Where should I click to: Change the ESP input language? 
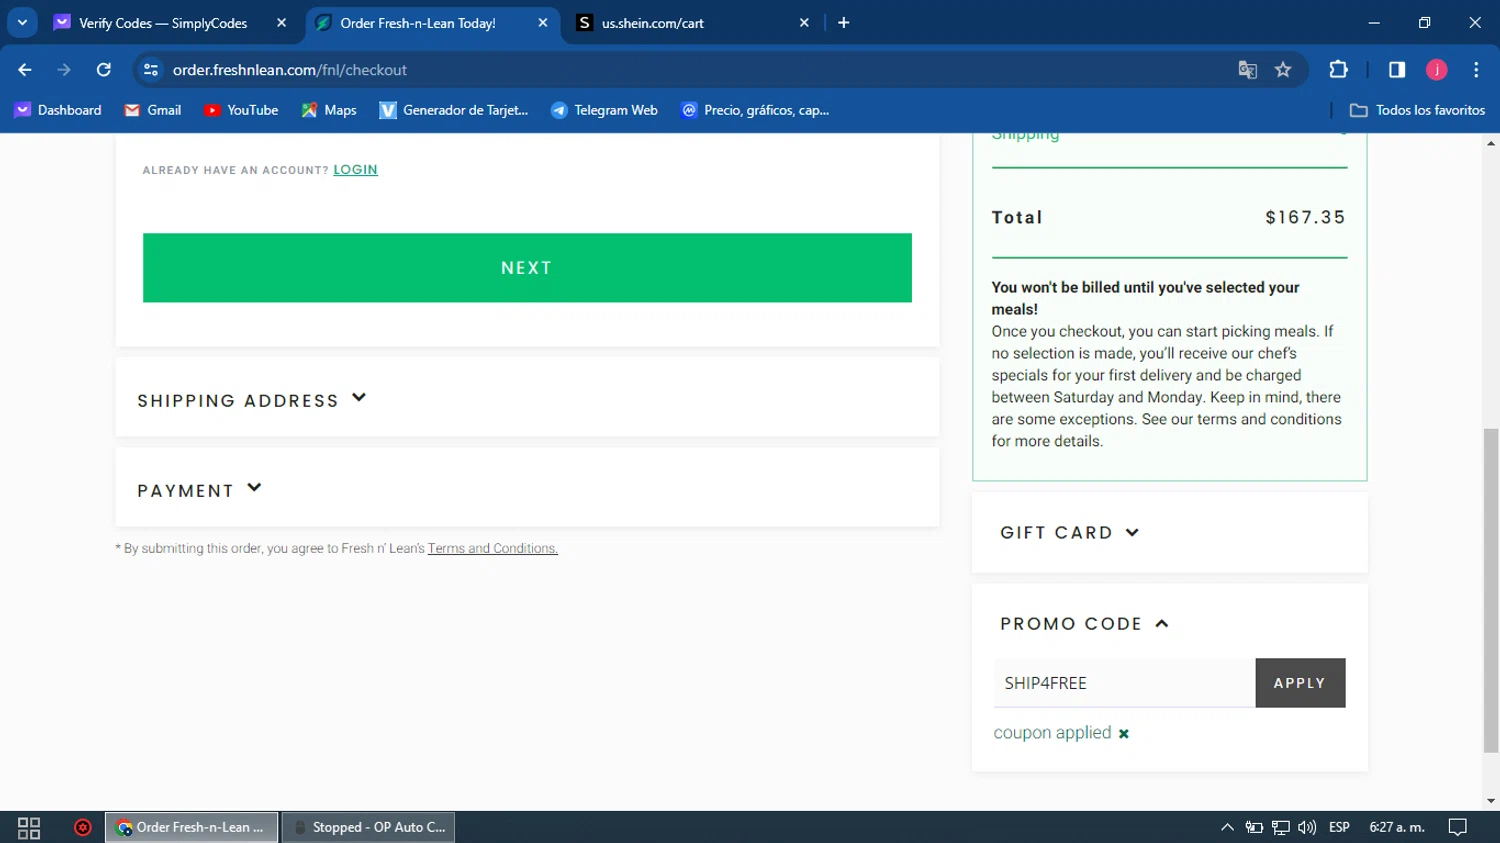[1340, 828]
